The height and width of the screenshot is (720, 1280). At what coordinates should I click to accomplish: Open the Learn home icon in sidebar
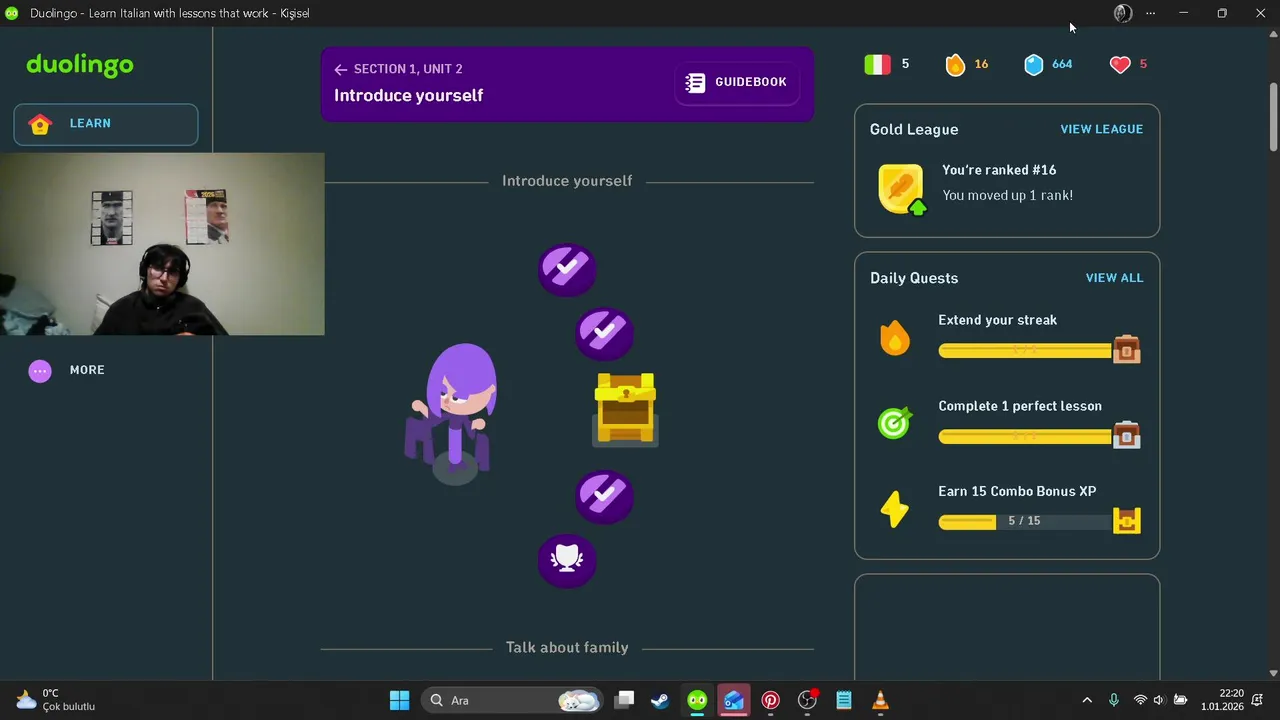[x=40, y=124]
